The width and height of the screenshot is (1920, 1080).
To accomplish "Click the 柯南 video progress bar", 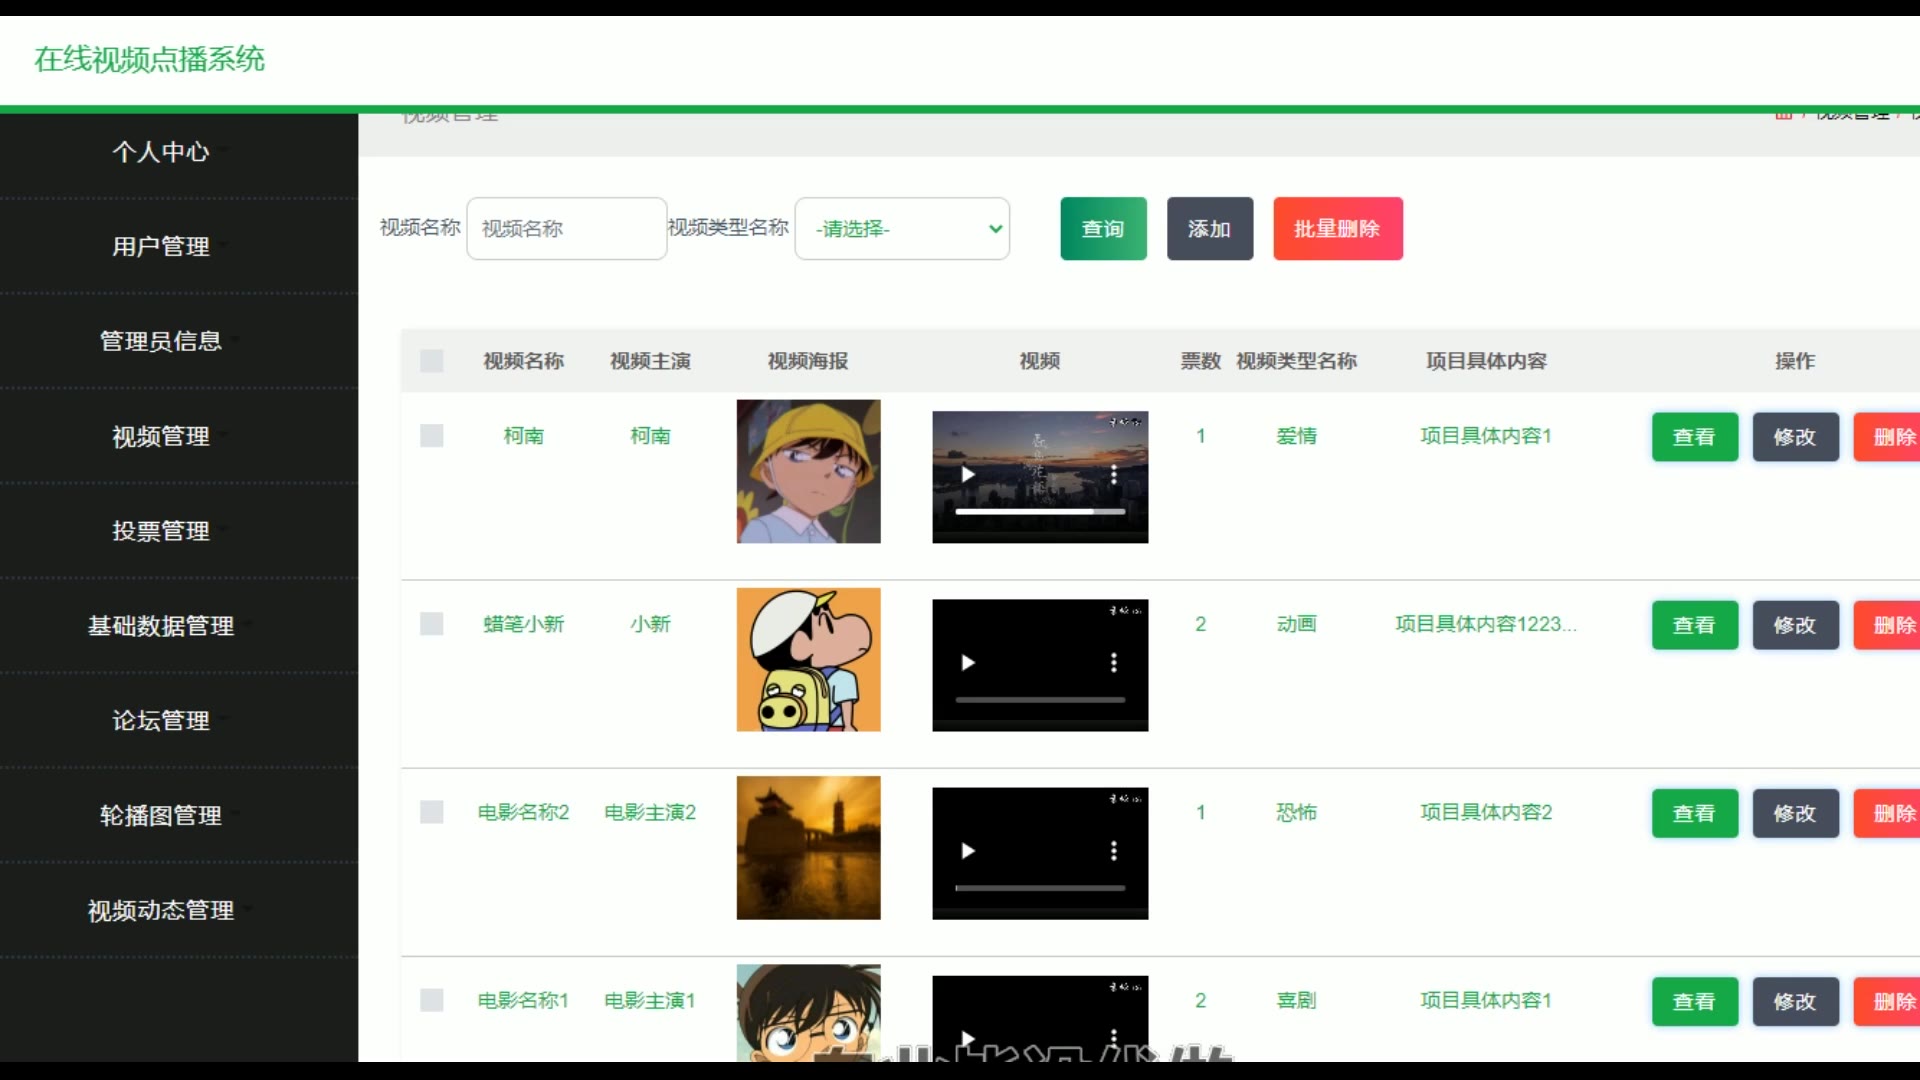I will pos(1039,512).
